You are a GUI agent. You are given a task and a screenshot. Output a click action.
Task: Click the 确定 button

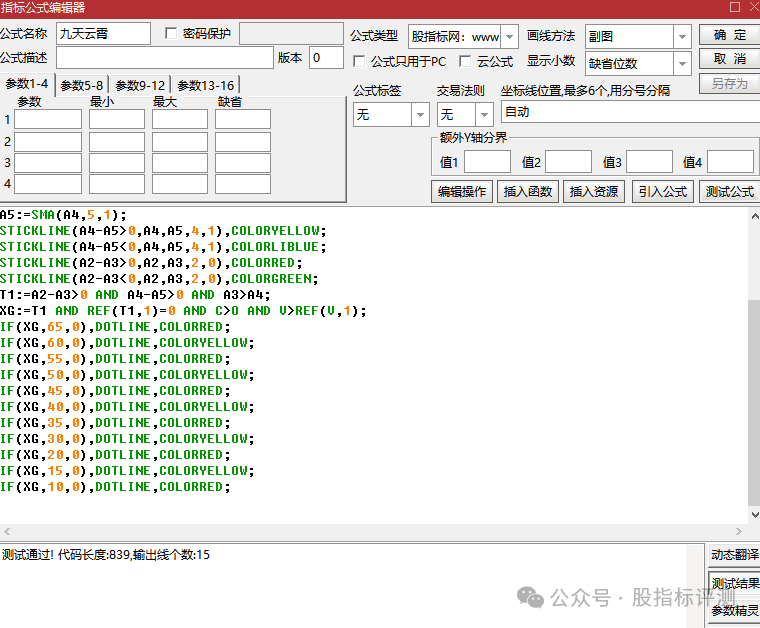[x=729, y=35]
